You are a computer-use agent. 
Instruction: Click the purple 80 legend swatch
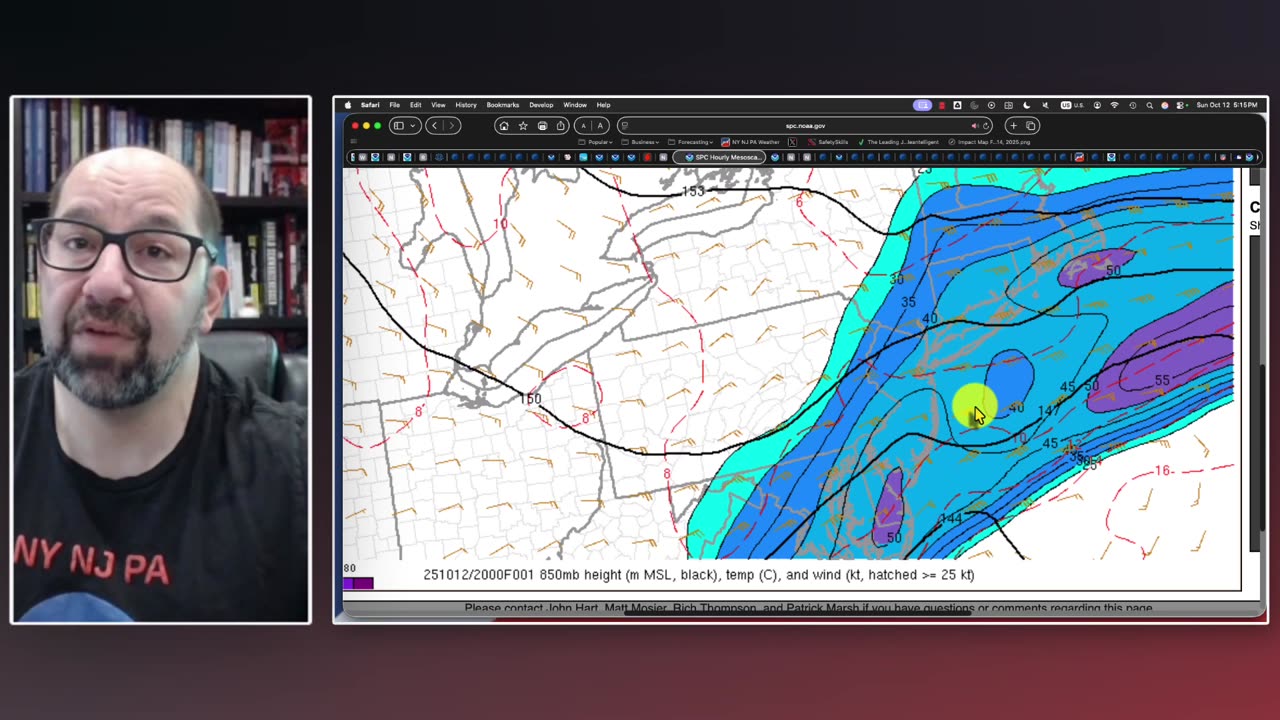tap(359, 583)
